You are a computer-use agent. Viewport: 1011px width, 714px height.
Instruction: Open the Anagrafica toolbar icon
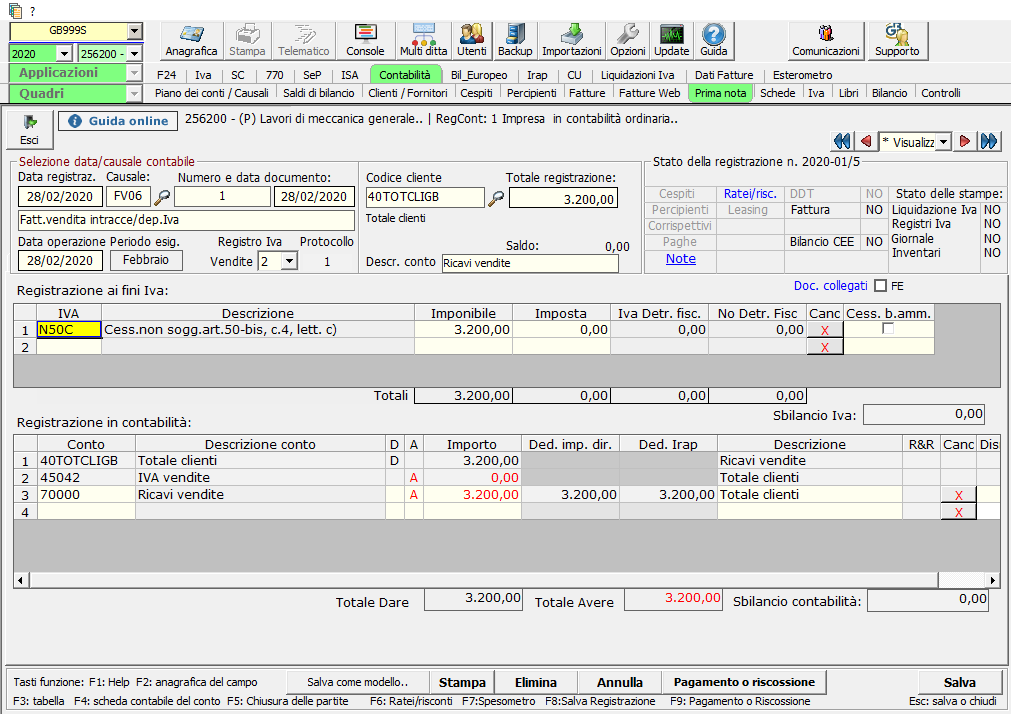190,41
